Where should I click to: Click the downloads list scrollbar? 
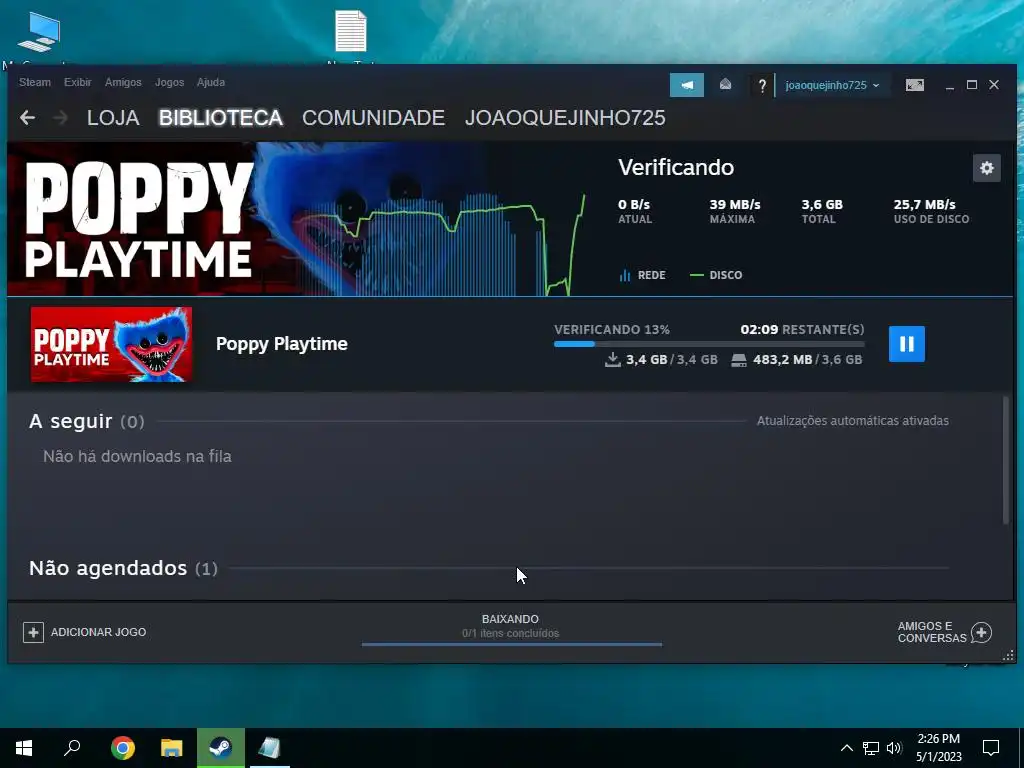[1006, 460]
